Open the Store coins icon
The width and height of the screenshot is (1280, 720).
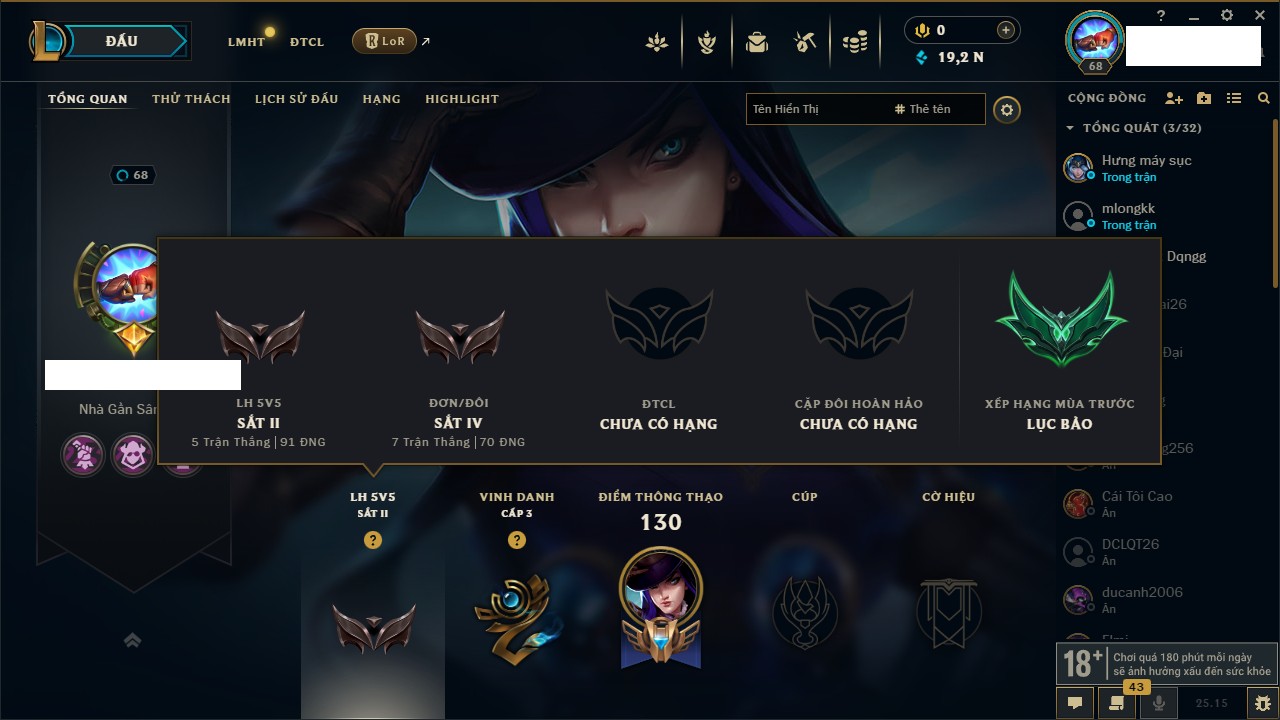(x=854, y=42)
